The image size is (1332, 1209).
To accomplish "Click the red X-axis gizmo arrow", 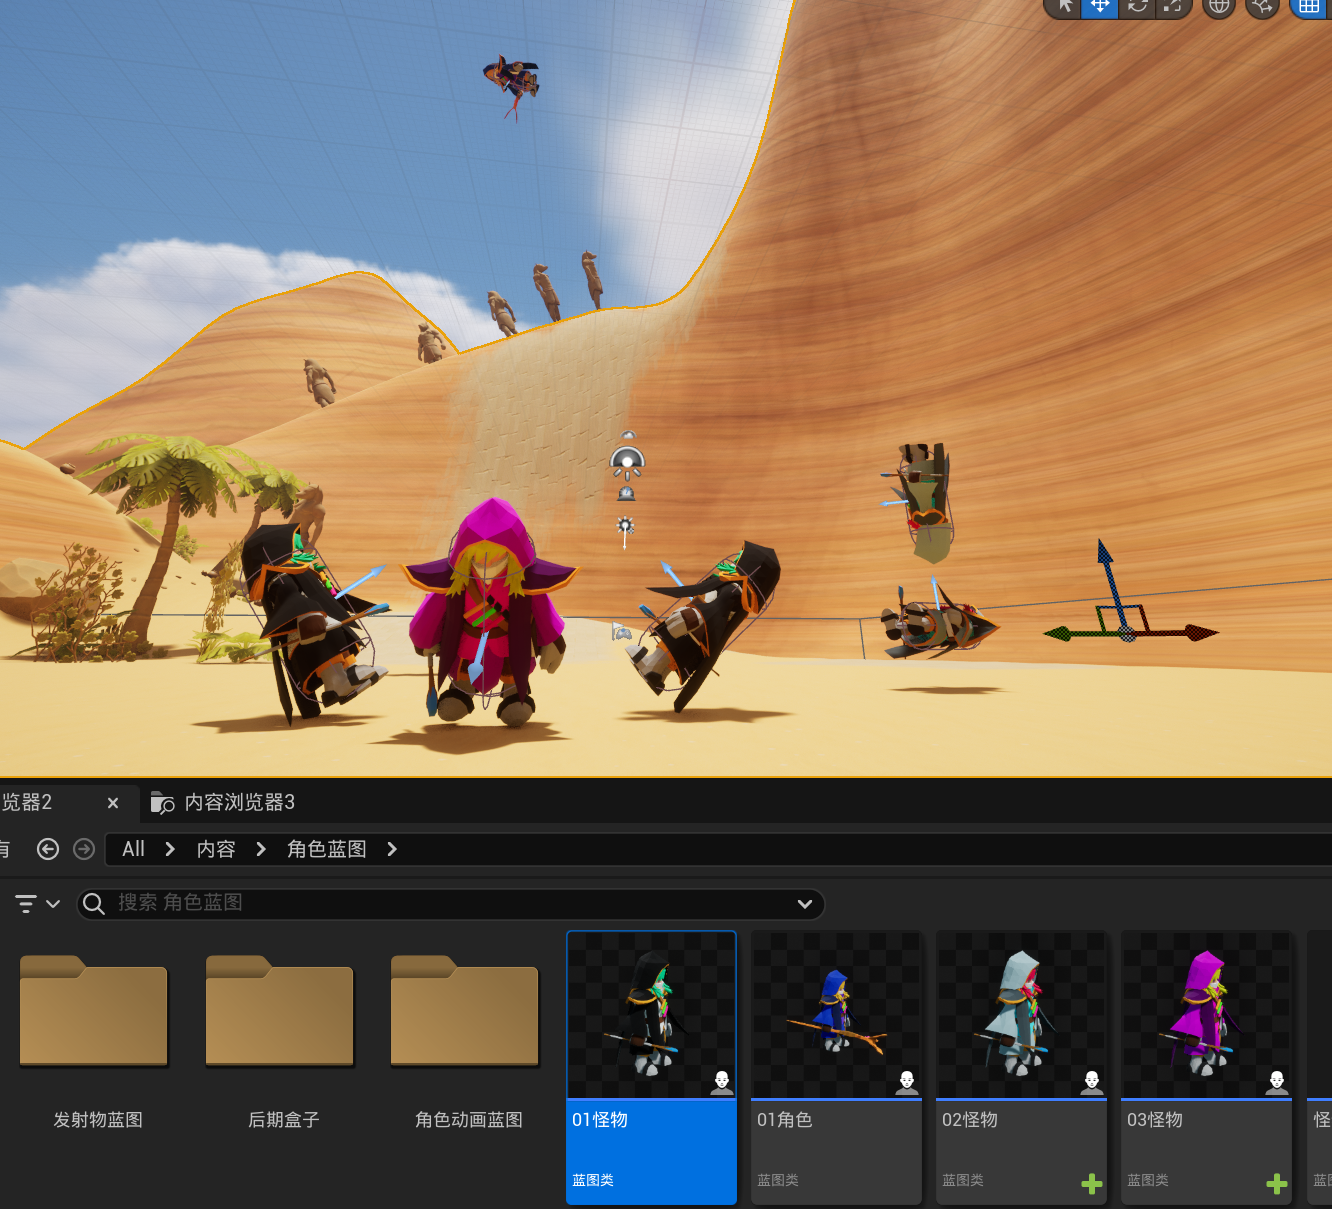I will [1195, 632].
